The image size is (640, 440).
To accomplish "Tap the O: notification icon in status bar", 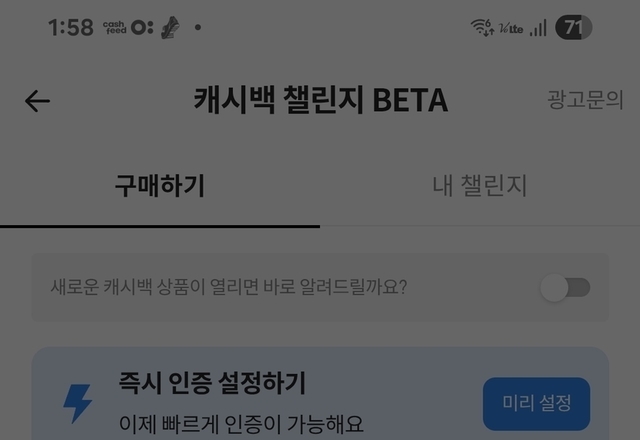I will 142,28.
